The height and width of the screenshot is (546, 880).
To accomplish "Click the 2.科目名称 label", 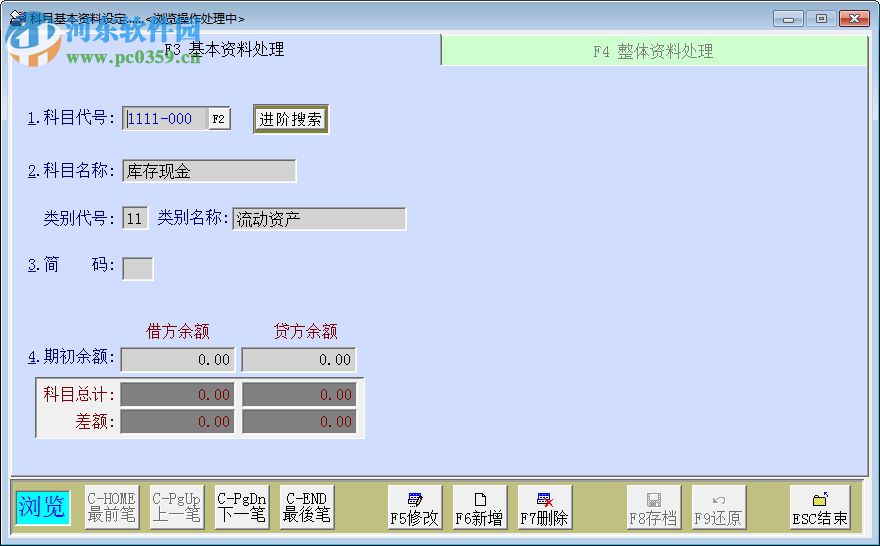I will point(71,171).
